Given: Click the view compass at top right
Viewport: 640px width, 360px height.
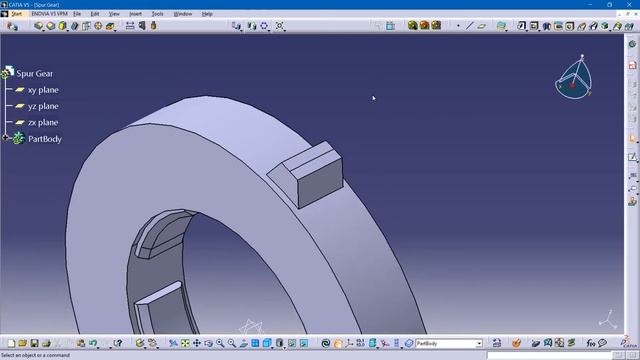Looking at the screenshot, I should coord(573,78).
